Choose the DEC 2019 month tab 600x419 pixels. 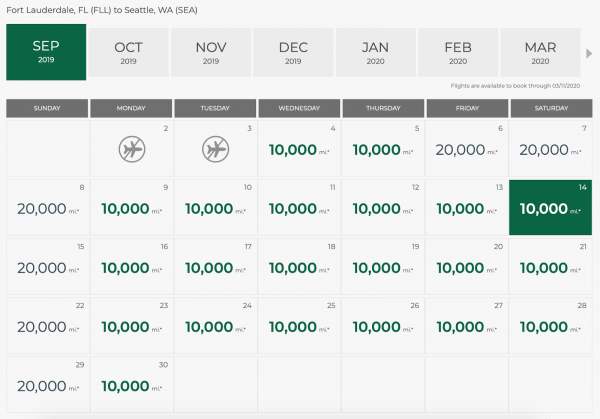coord(293,53)
